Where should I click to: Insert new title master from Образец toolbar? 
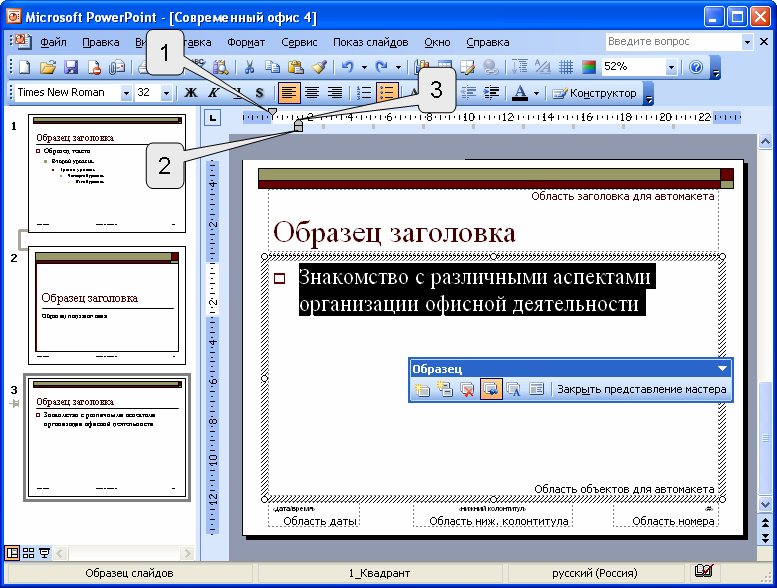click(444, 389)
